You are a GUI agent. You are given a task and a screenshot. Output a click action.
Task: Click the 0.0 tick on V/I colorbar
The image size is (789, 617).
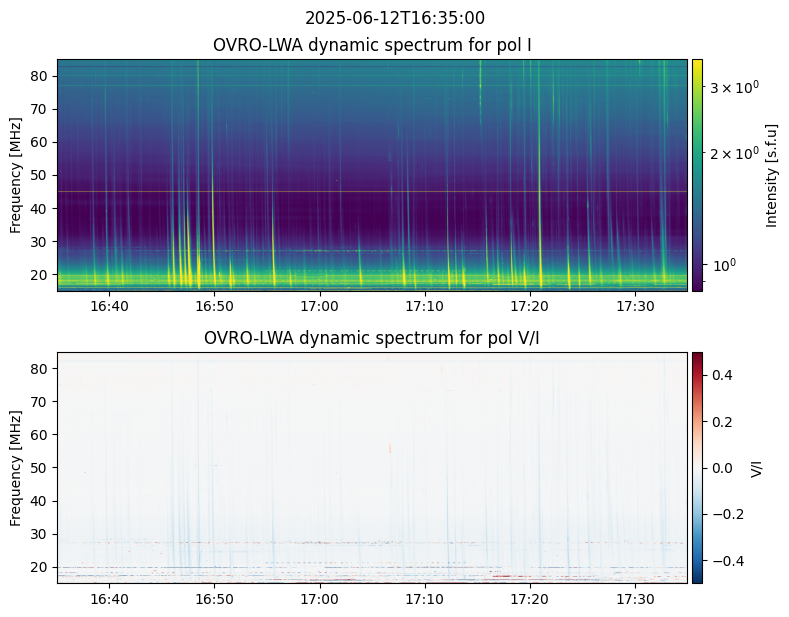click(722, 467)
